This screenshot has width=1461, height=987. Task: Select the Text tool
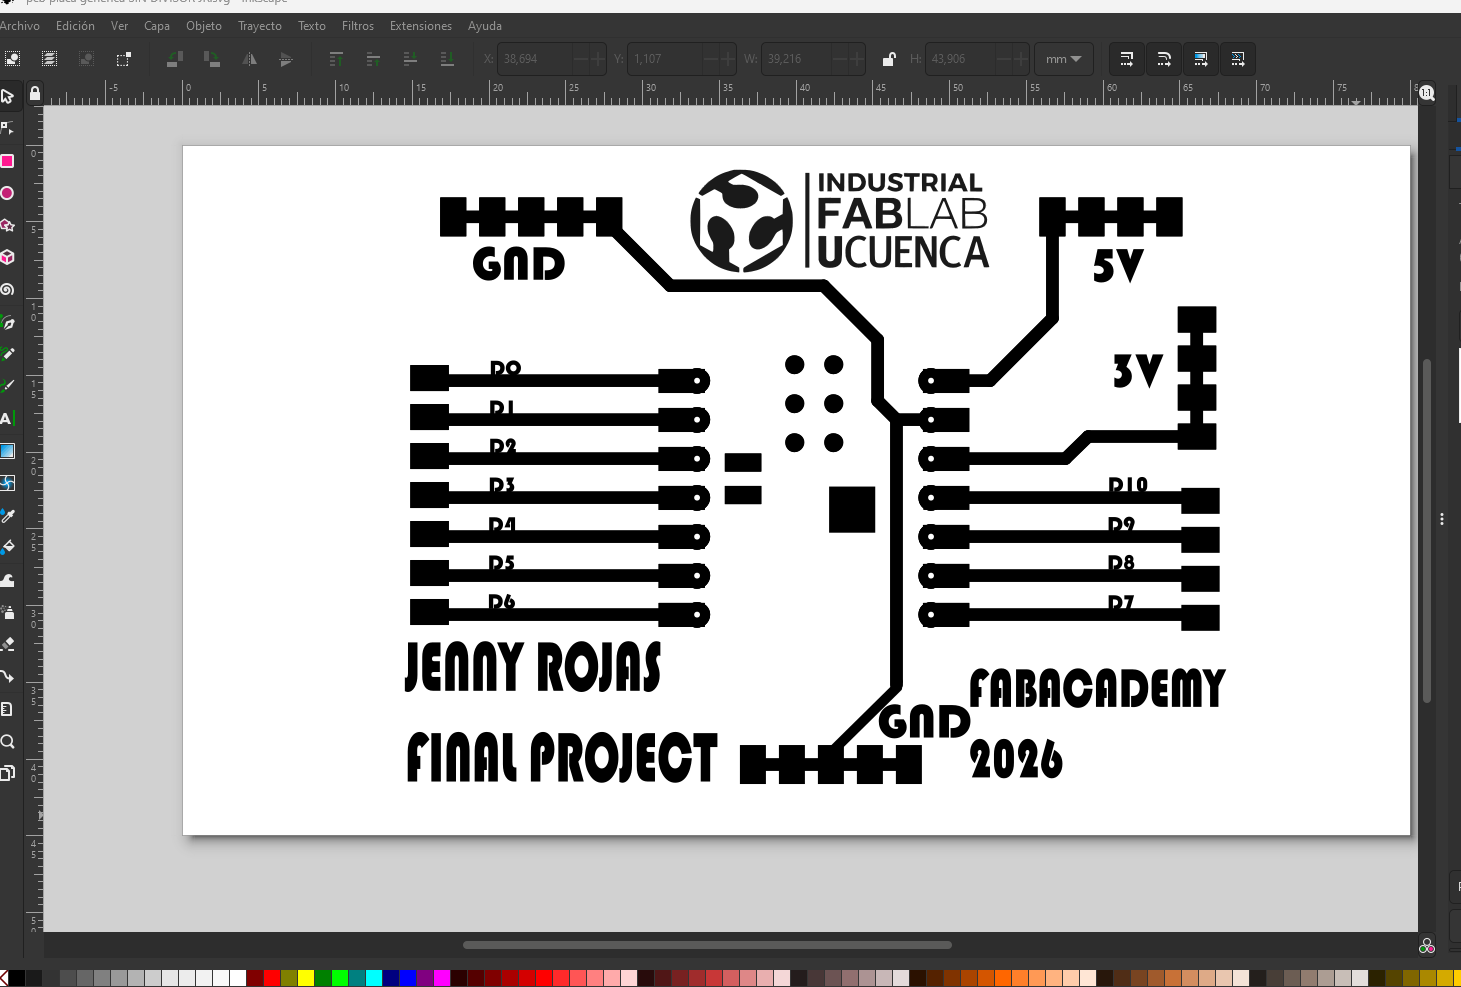(x=7, y=419)
